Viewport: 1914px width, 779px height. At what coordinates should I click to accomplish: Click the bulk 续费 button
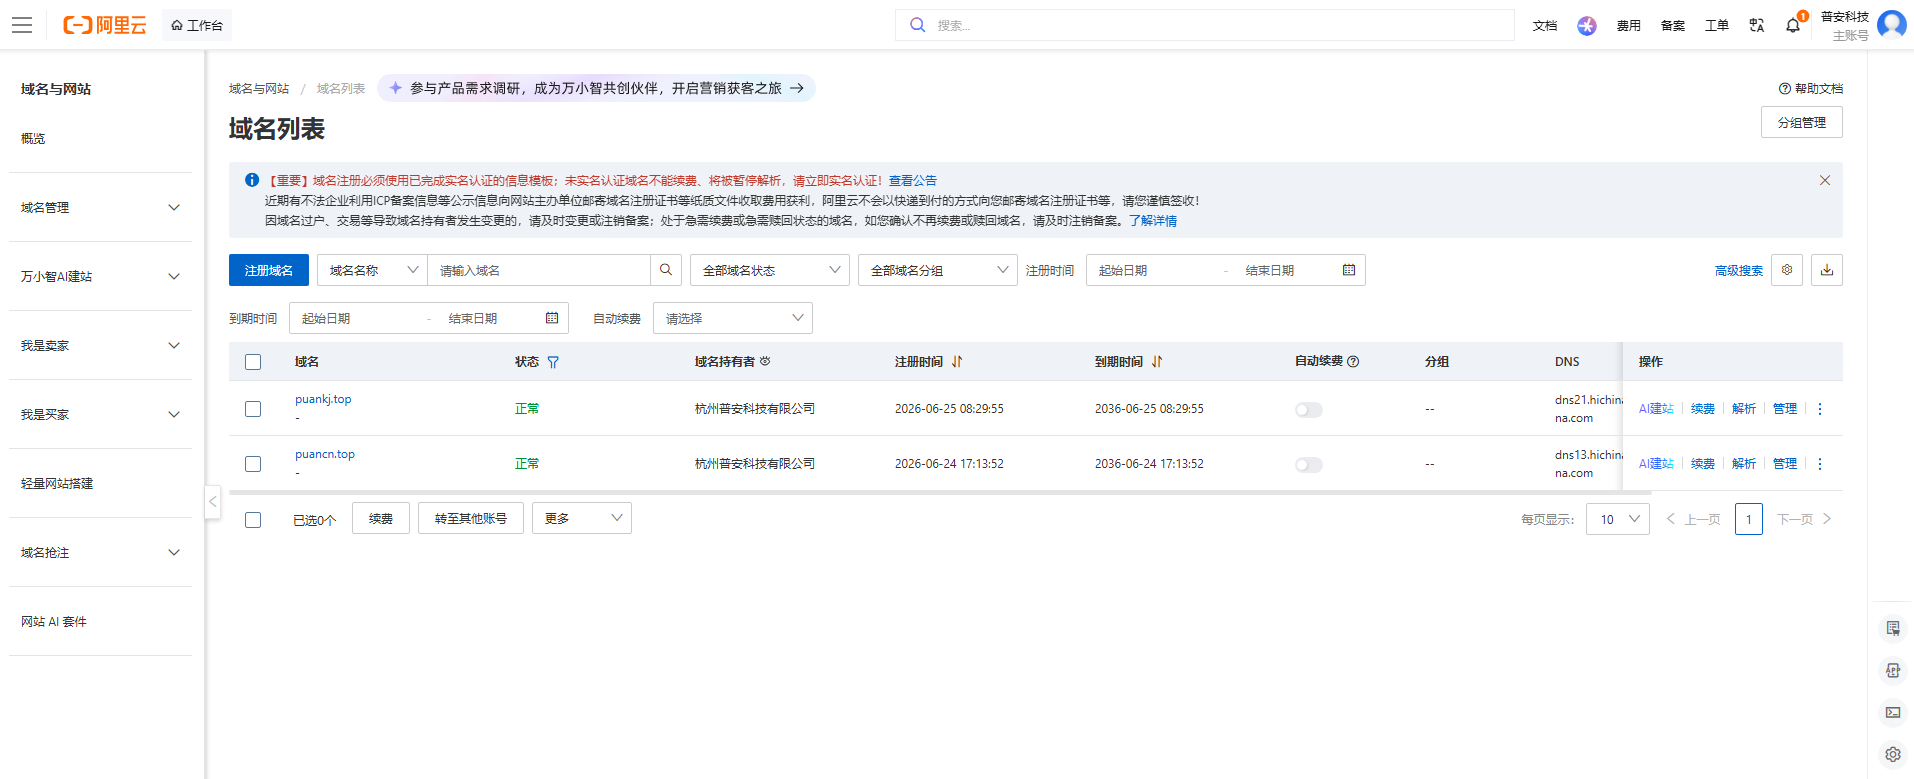click(381, 518)
